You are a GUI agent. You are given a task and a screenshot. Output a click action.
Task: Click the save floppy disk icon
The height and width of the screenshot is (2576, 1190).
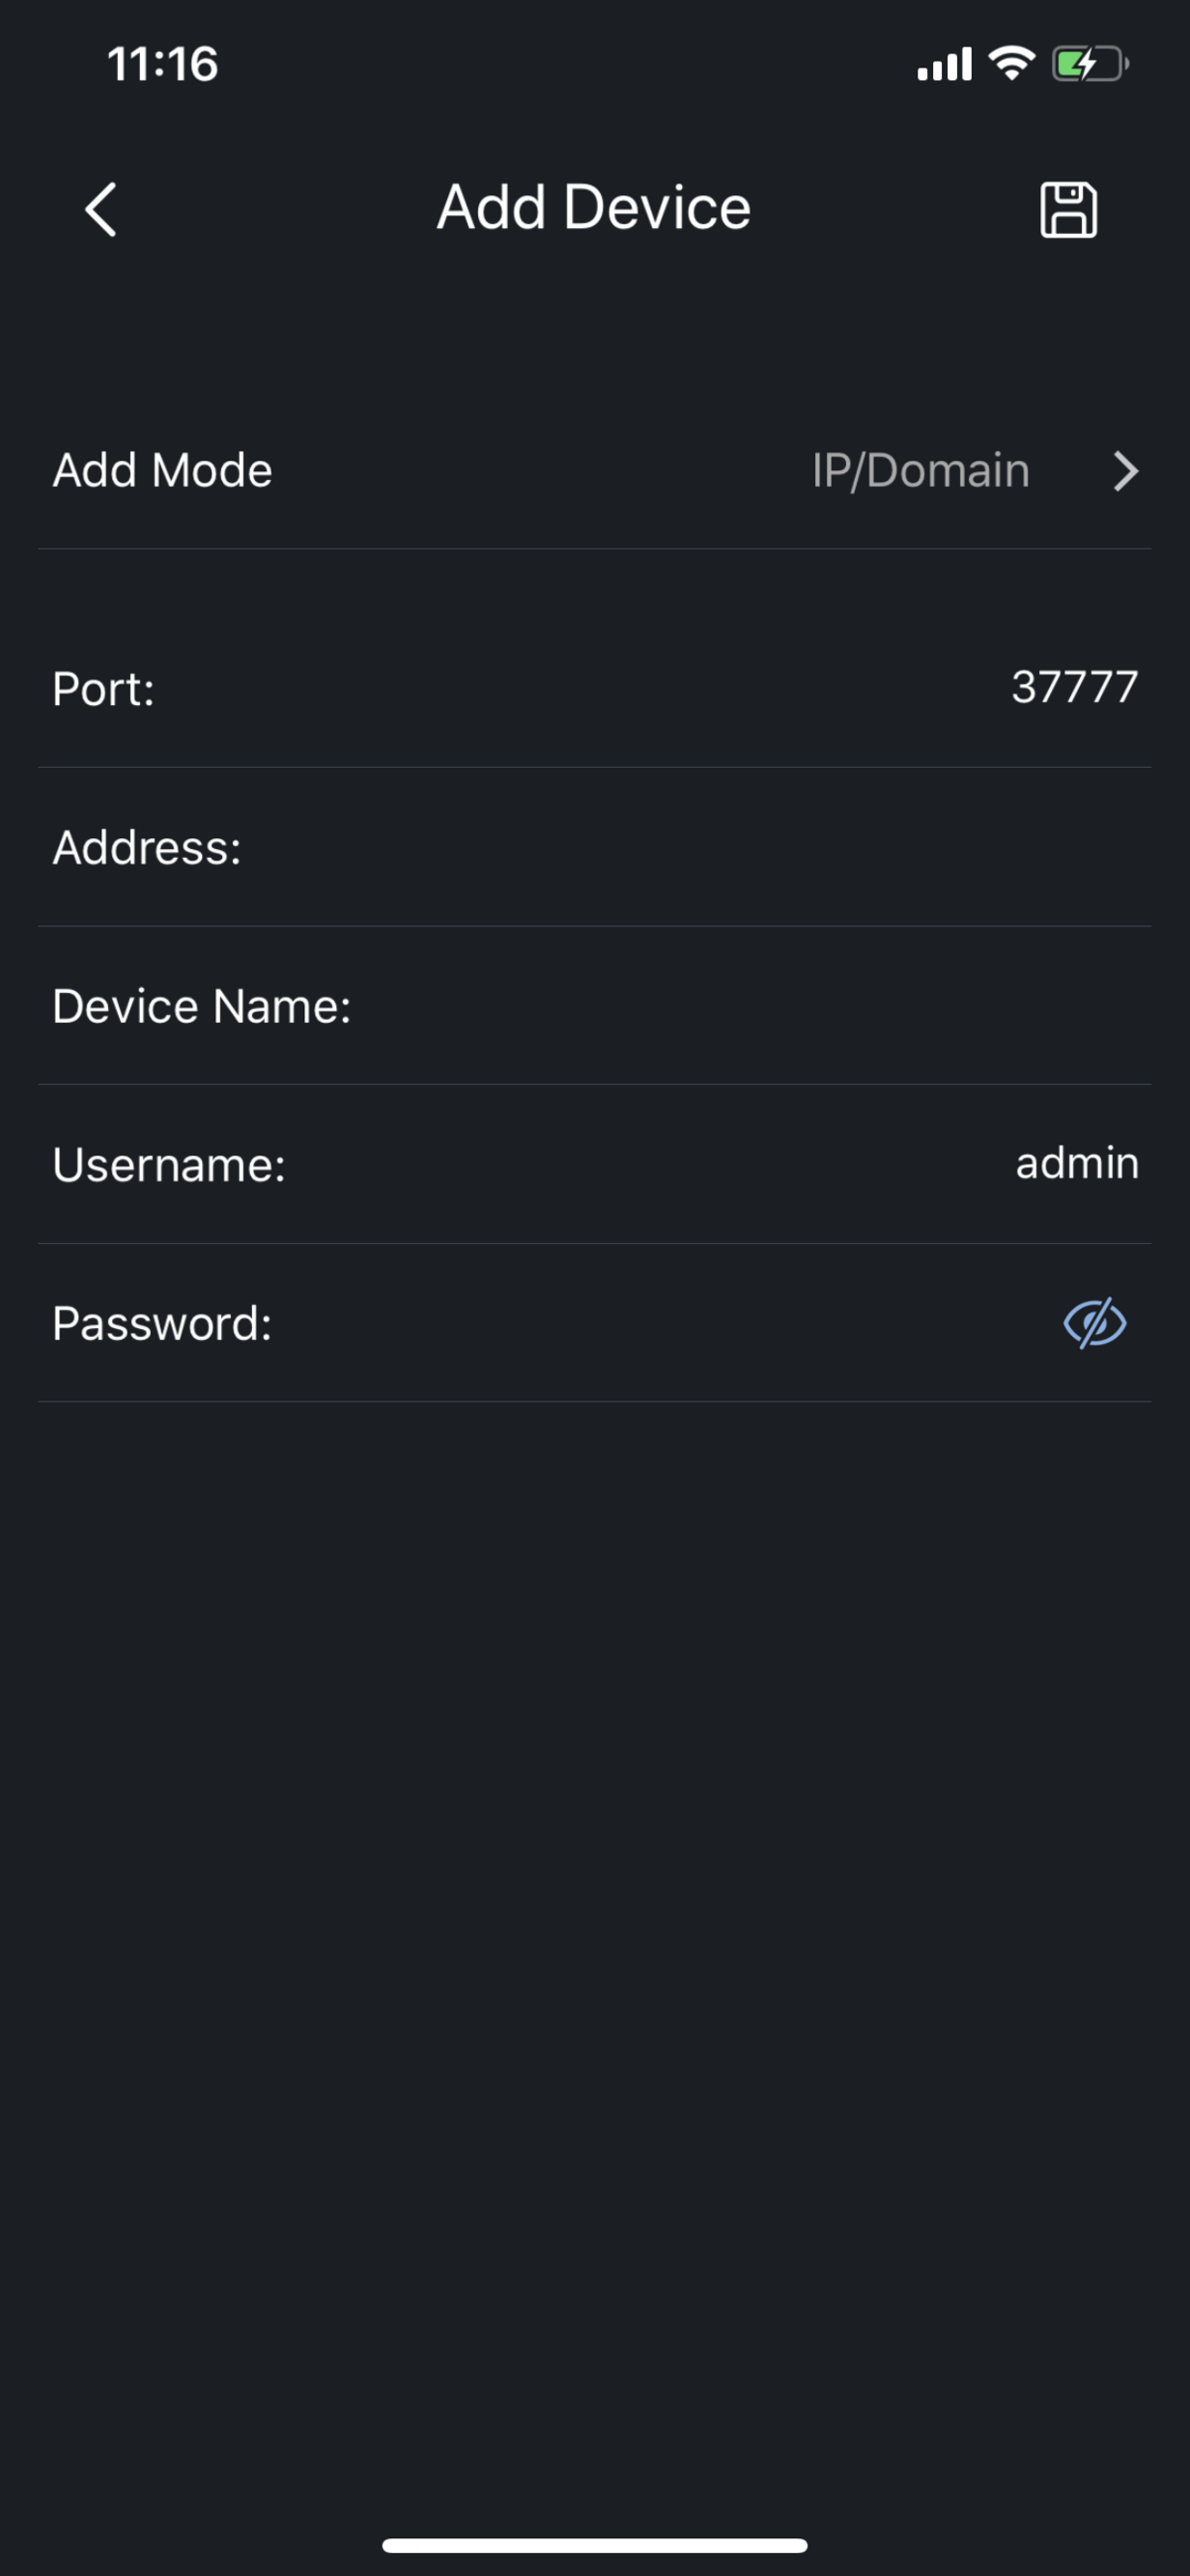(1068, 209)
